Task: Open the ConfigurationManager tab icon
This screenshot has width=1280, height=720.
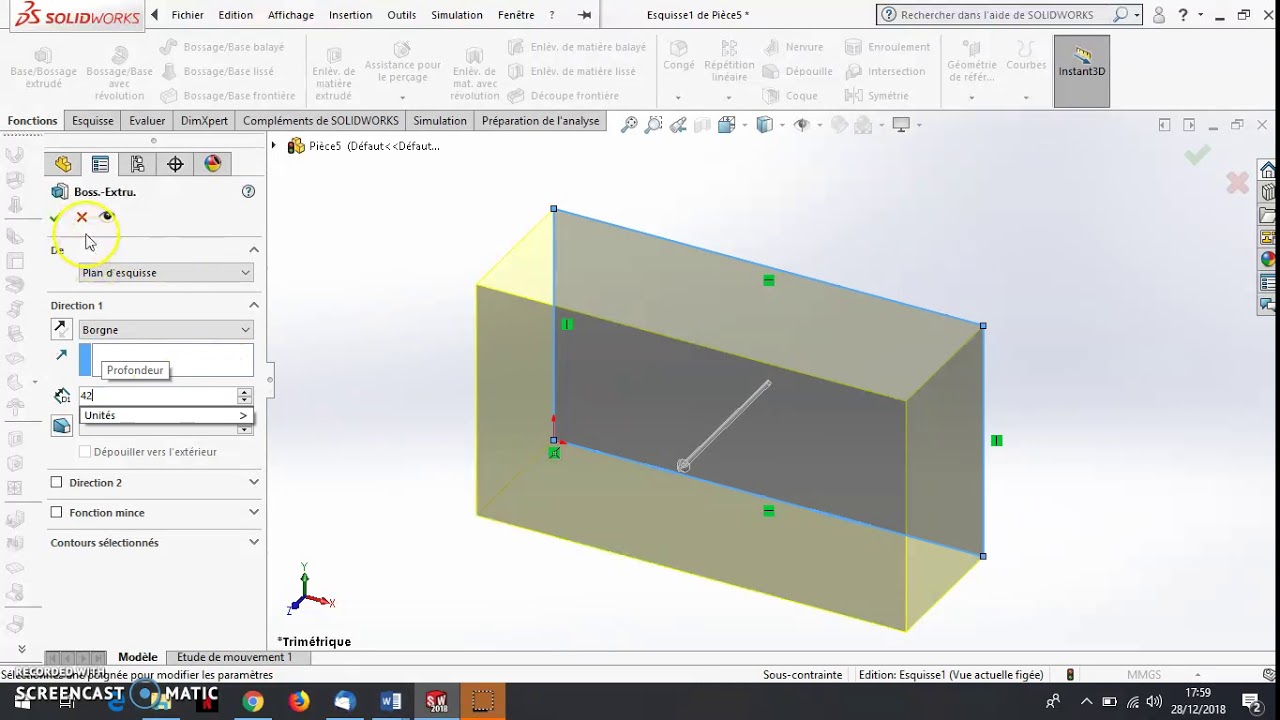Action: [x=138, y=164]
